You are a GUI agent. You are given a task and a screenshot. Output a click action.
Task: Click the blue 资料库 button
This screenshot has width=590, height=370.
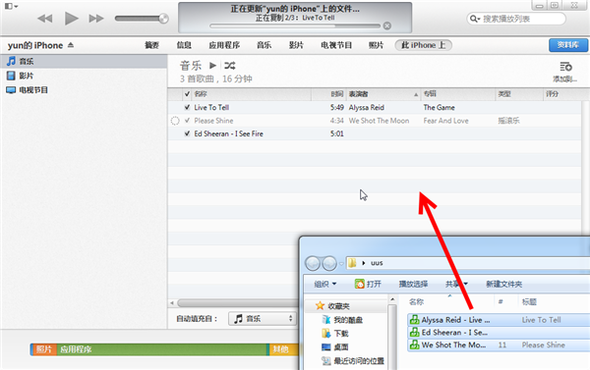[568, 45]
